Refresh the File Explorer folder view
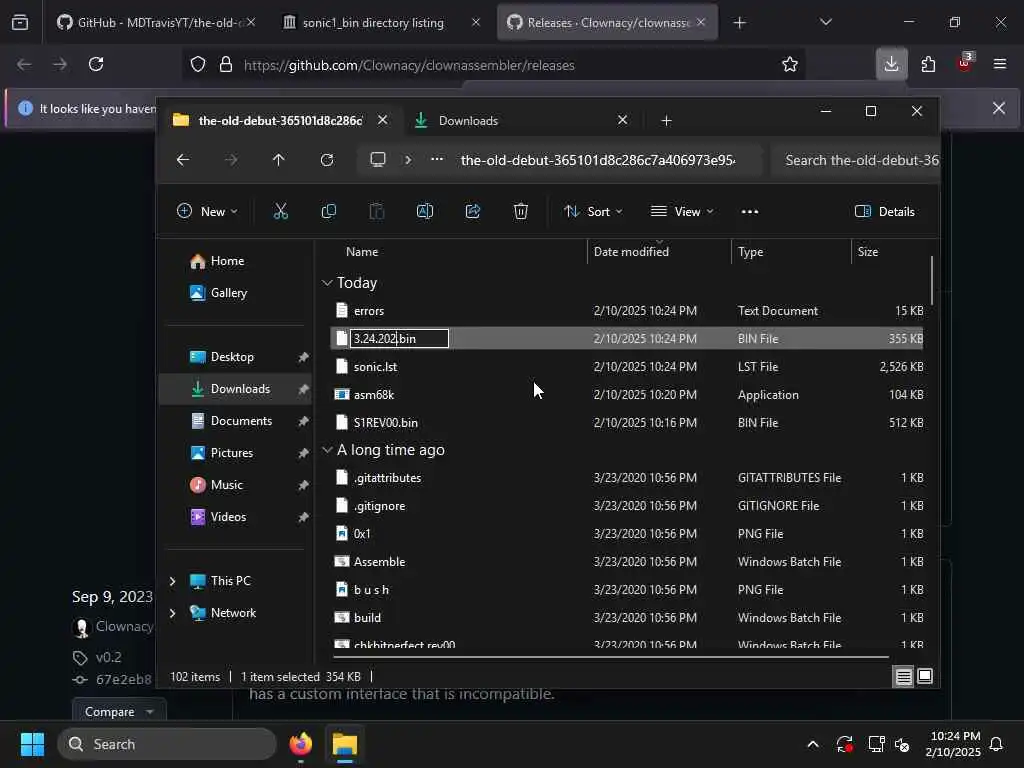 (x=327, y=160)
